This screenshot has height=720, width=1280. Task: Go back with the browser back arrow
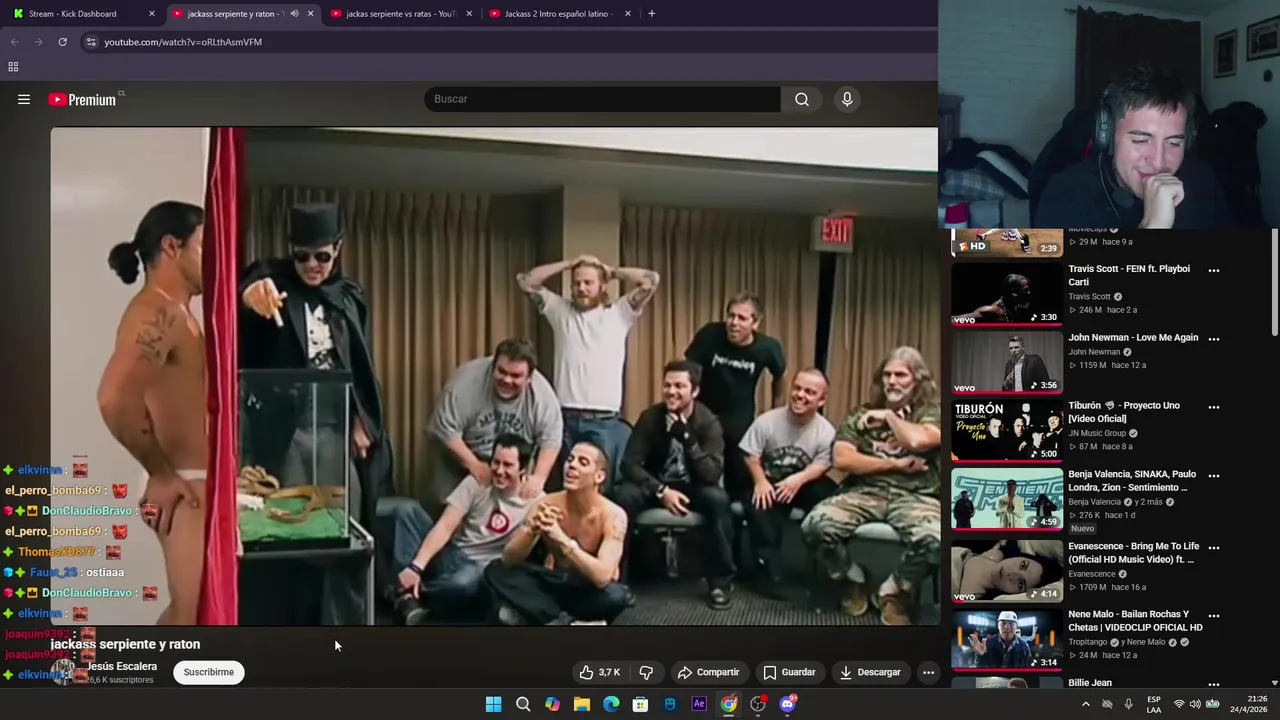coord(14,42)
